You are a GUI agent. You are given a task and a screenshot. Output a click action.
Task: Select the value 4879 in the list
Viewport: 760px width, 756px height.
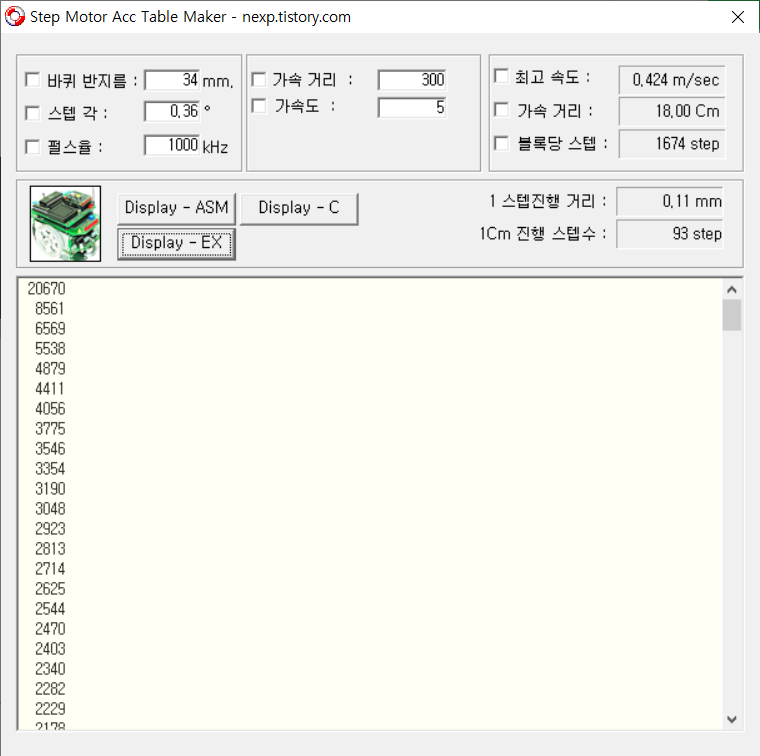pos(50,369)
